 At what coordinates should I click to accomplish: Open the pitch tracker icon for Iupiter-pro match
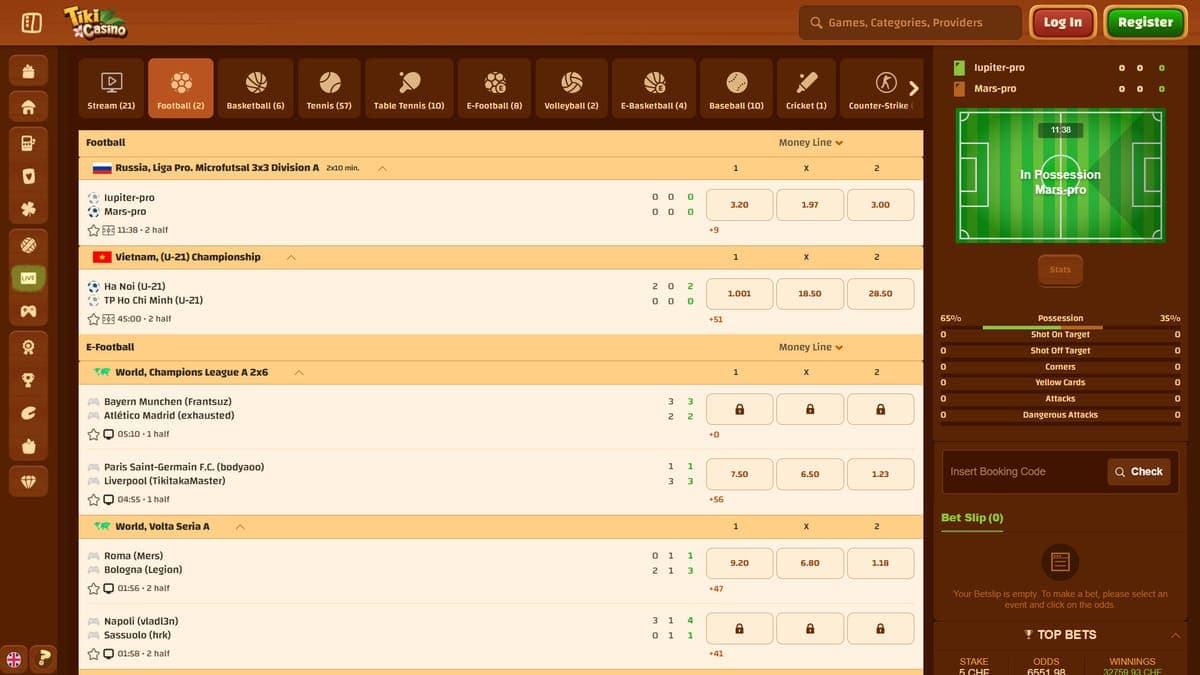pos(109,230)
